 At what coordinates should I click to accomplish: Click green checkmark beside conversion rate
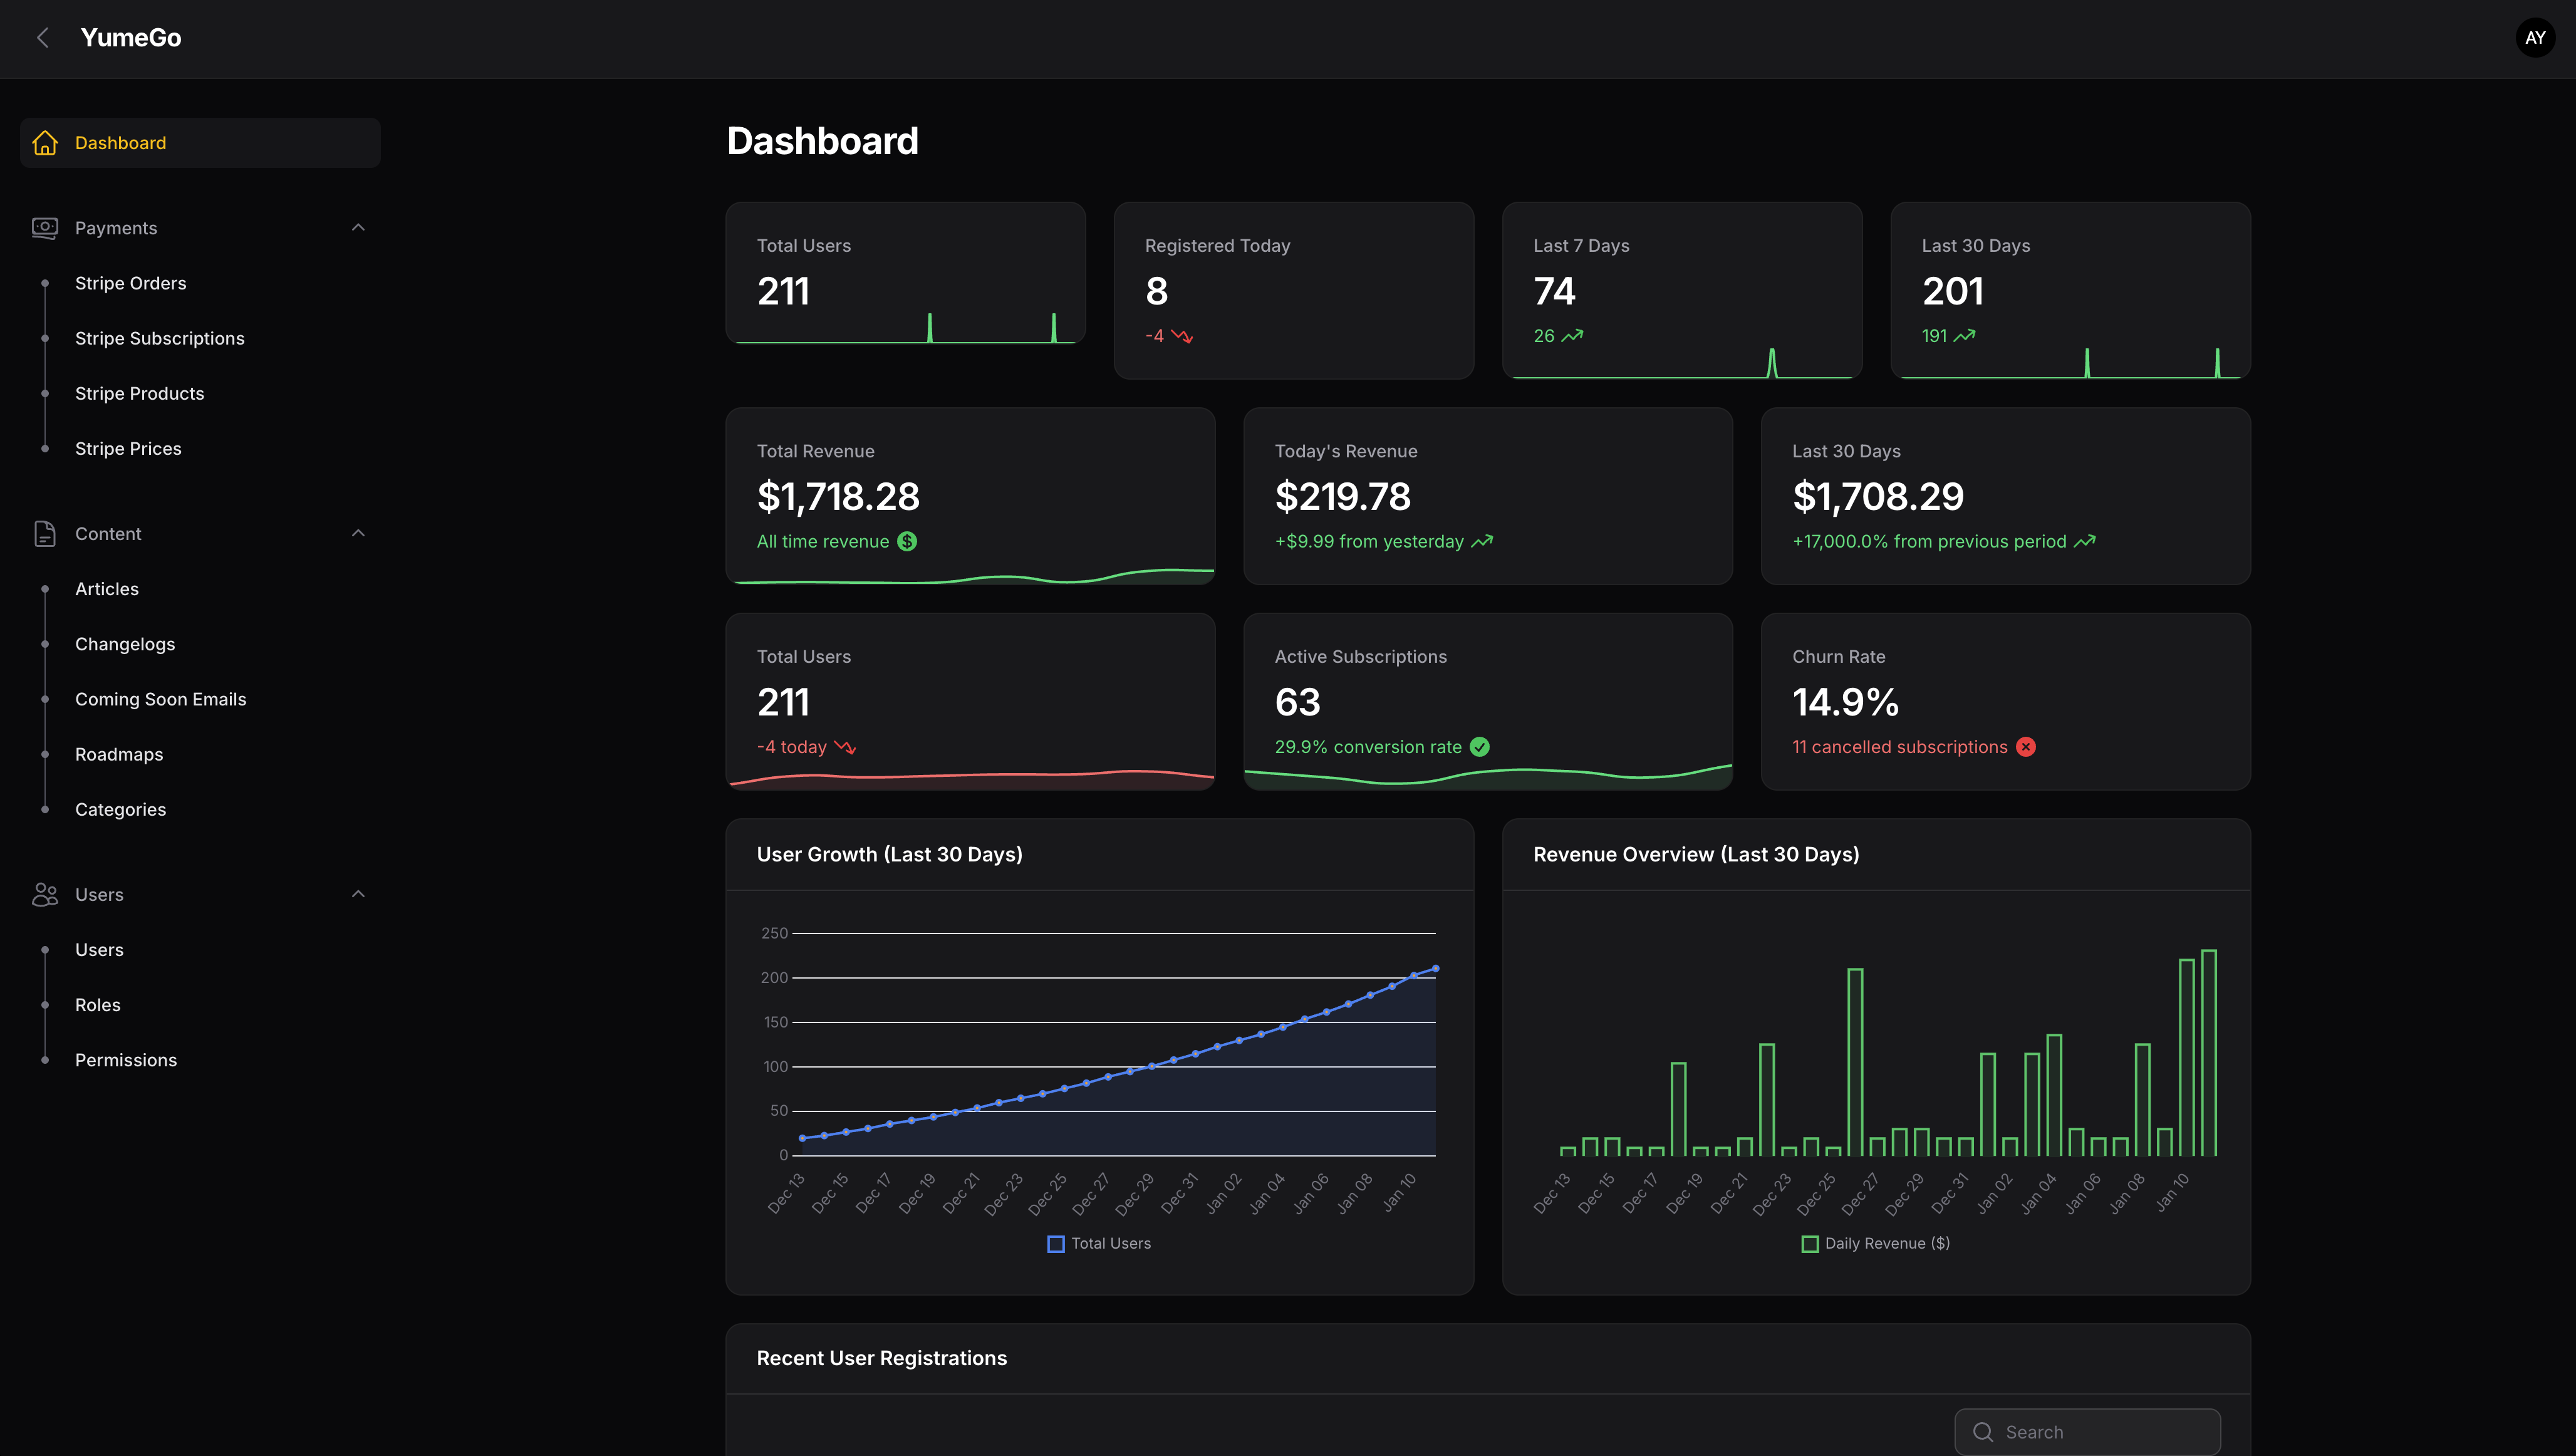tap(1480, 747)
